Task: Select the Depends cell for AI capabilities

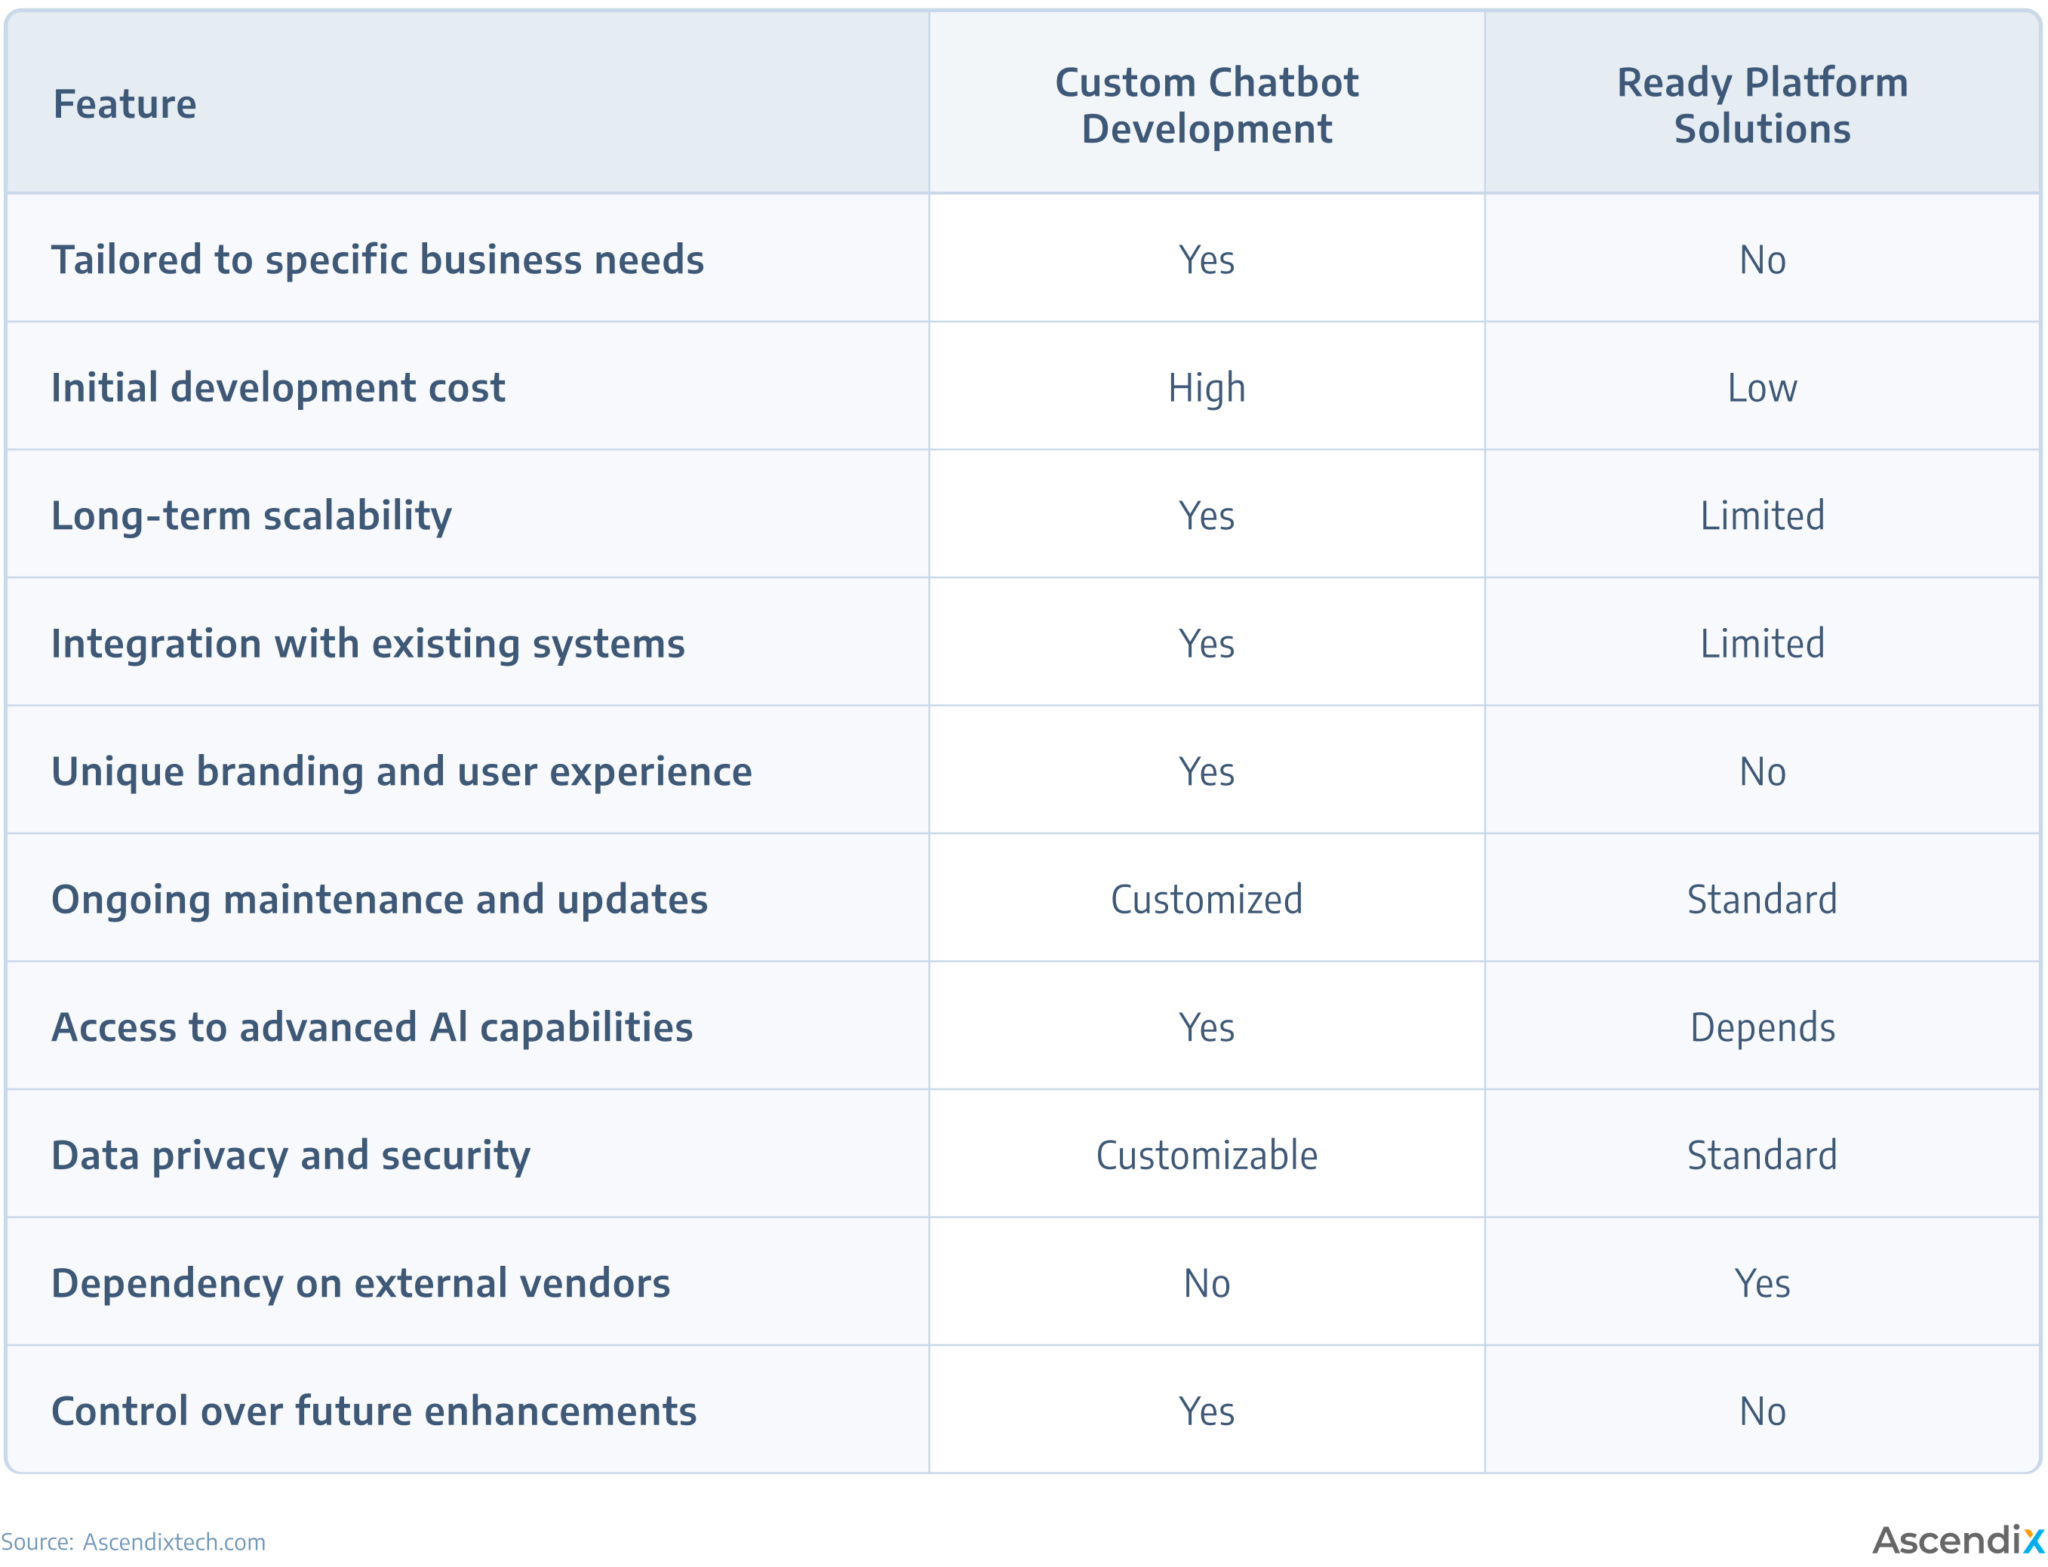Action: pyautogui.click(x=1762, y=1028)
